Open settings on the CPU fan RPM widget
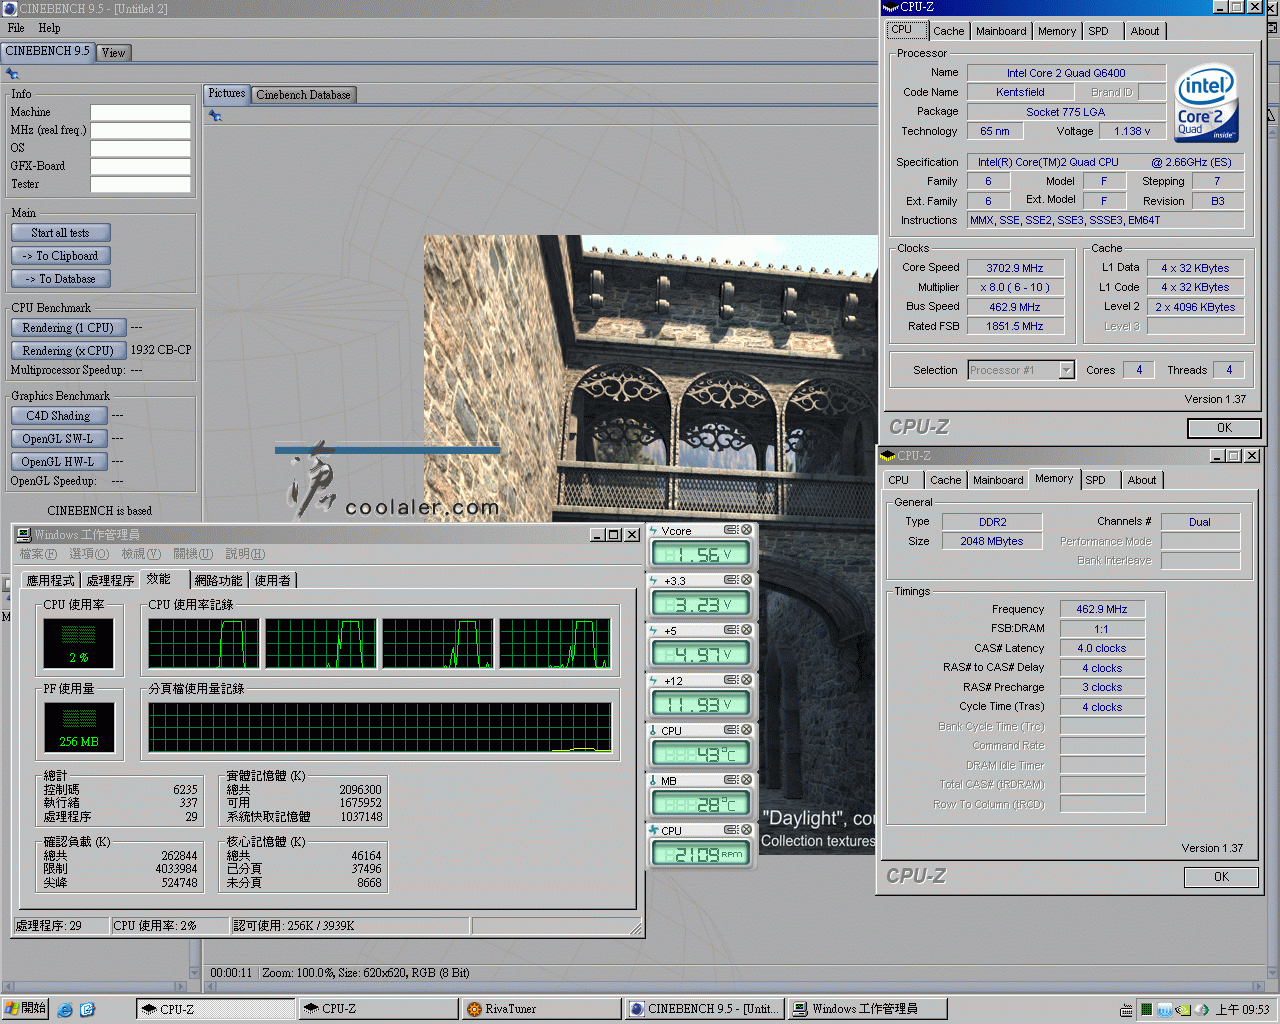This screenshot has height=1024, width=1280. (x=731, y=830)
